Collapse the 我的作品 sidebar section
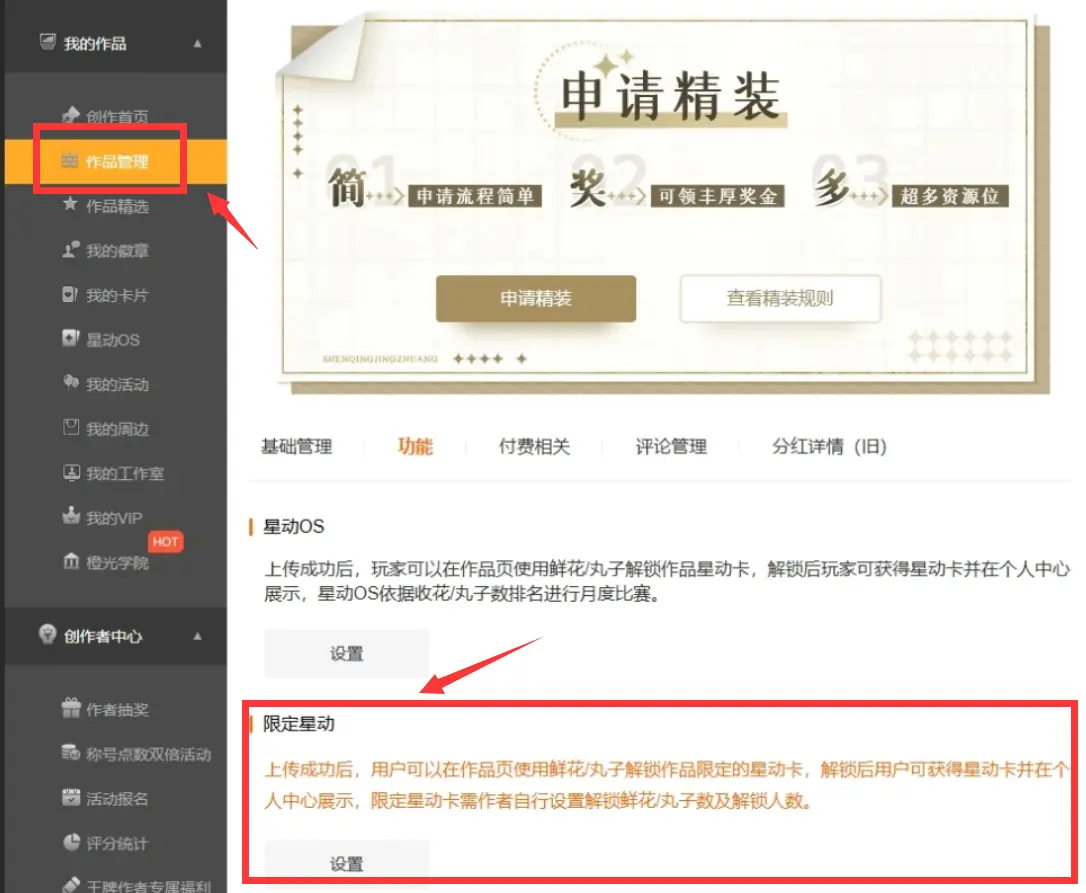This screenshot has height=893, width=1086. click(197, 44)
